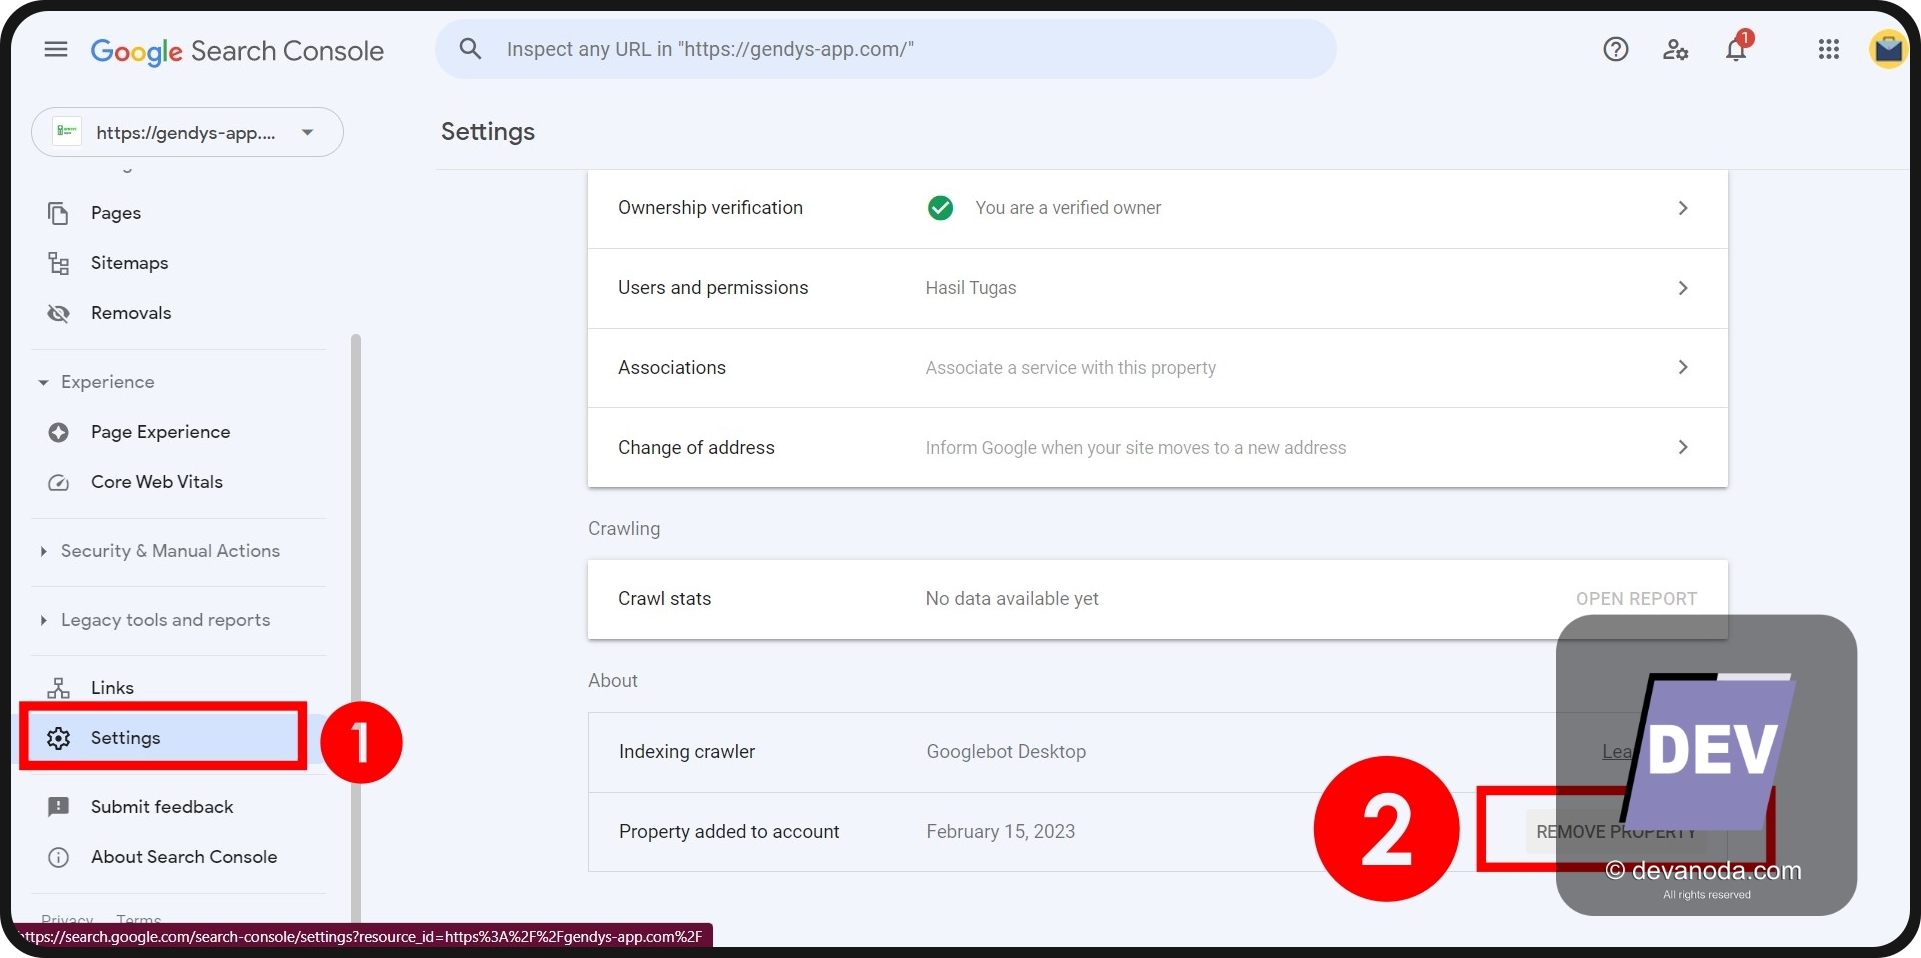The height and width of the screenshot is (958, 1921).
Task: Click the green verified checkmark icon
Action: [x=940, y=208]
